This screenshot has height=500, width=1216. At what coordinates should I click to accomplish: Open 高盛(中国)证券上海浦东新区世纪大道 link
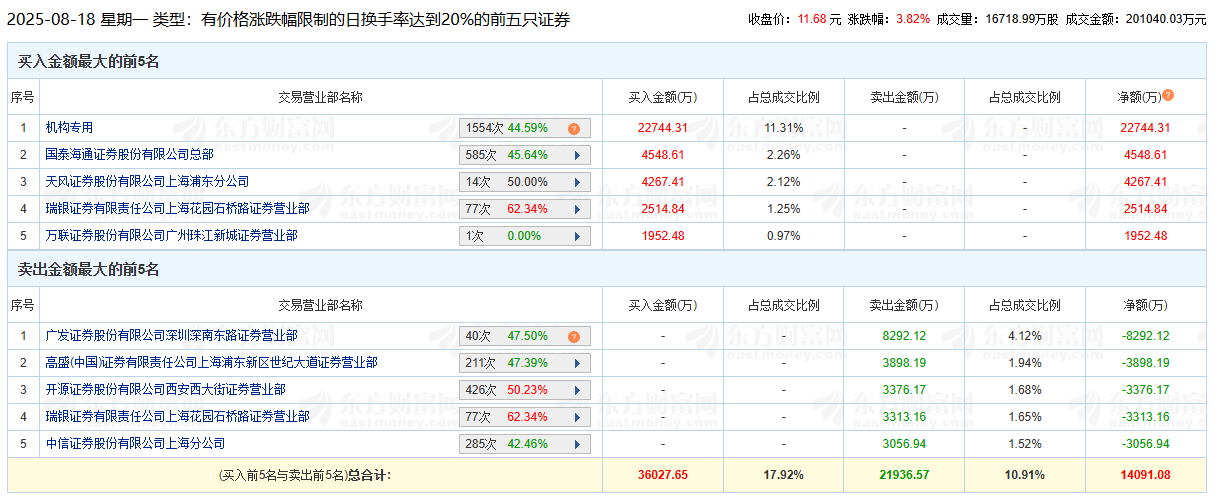(x=211, y=363)
